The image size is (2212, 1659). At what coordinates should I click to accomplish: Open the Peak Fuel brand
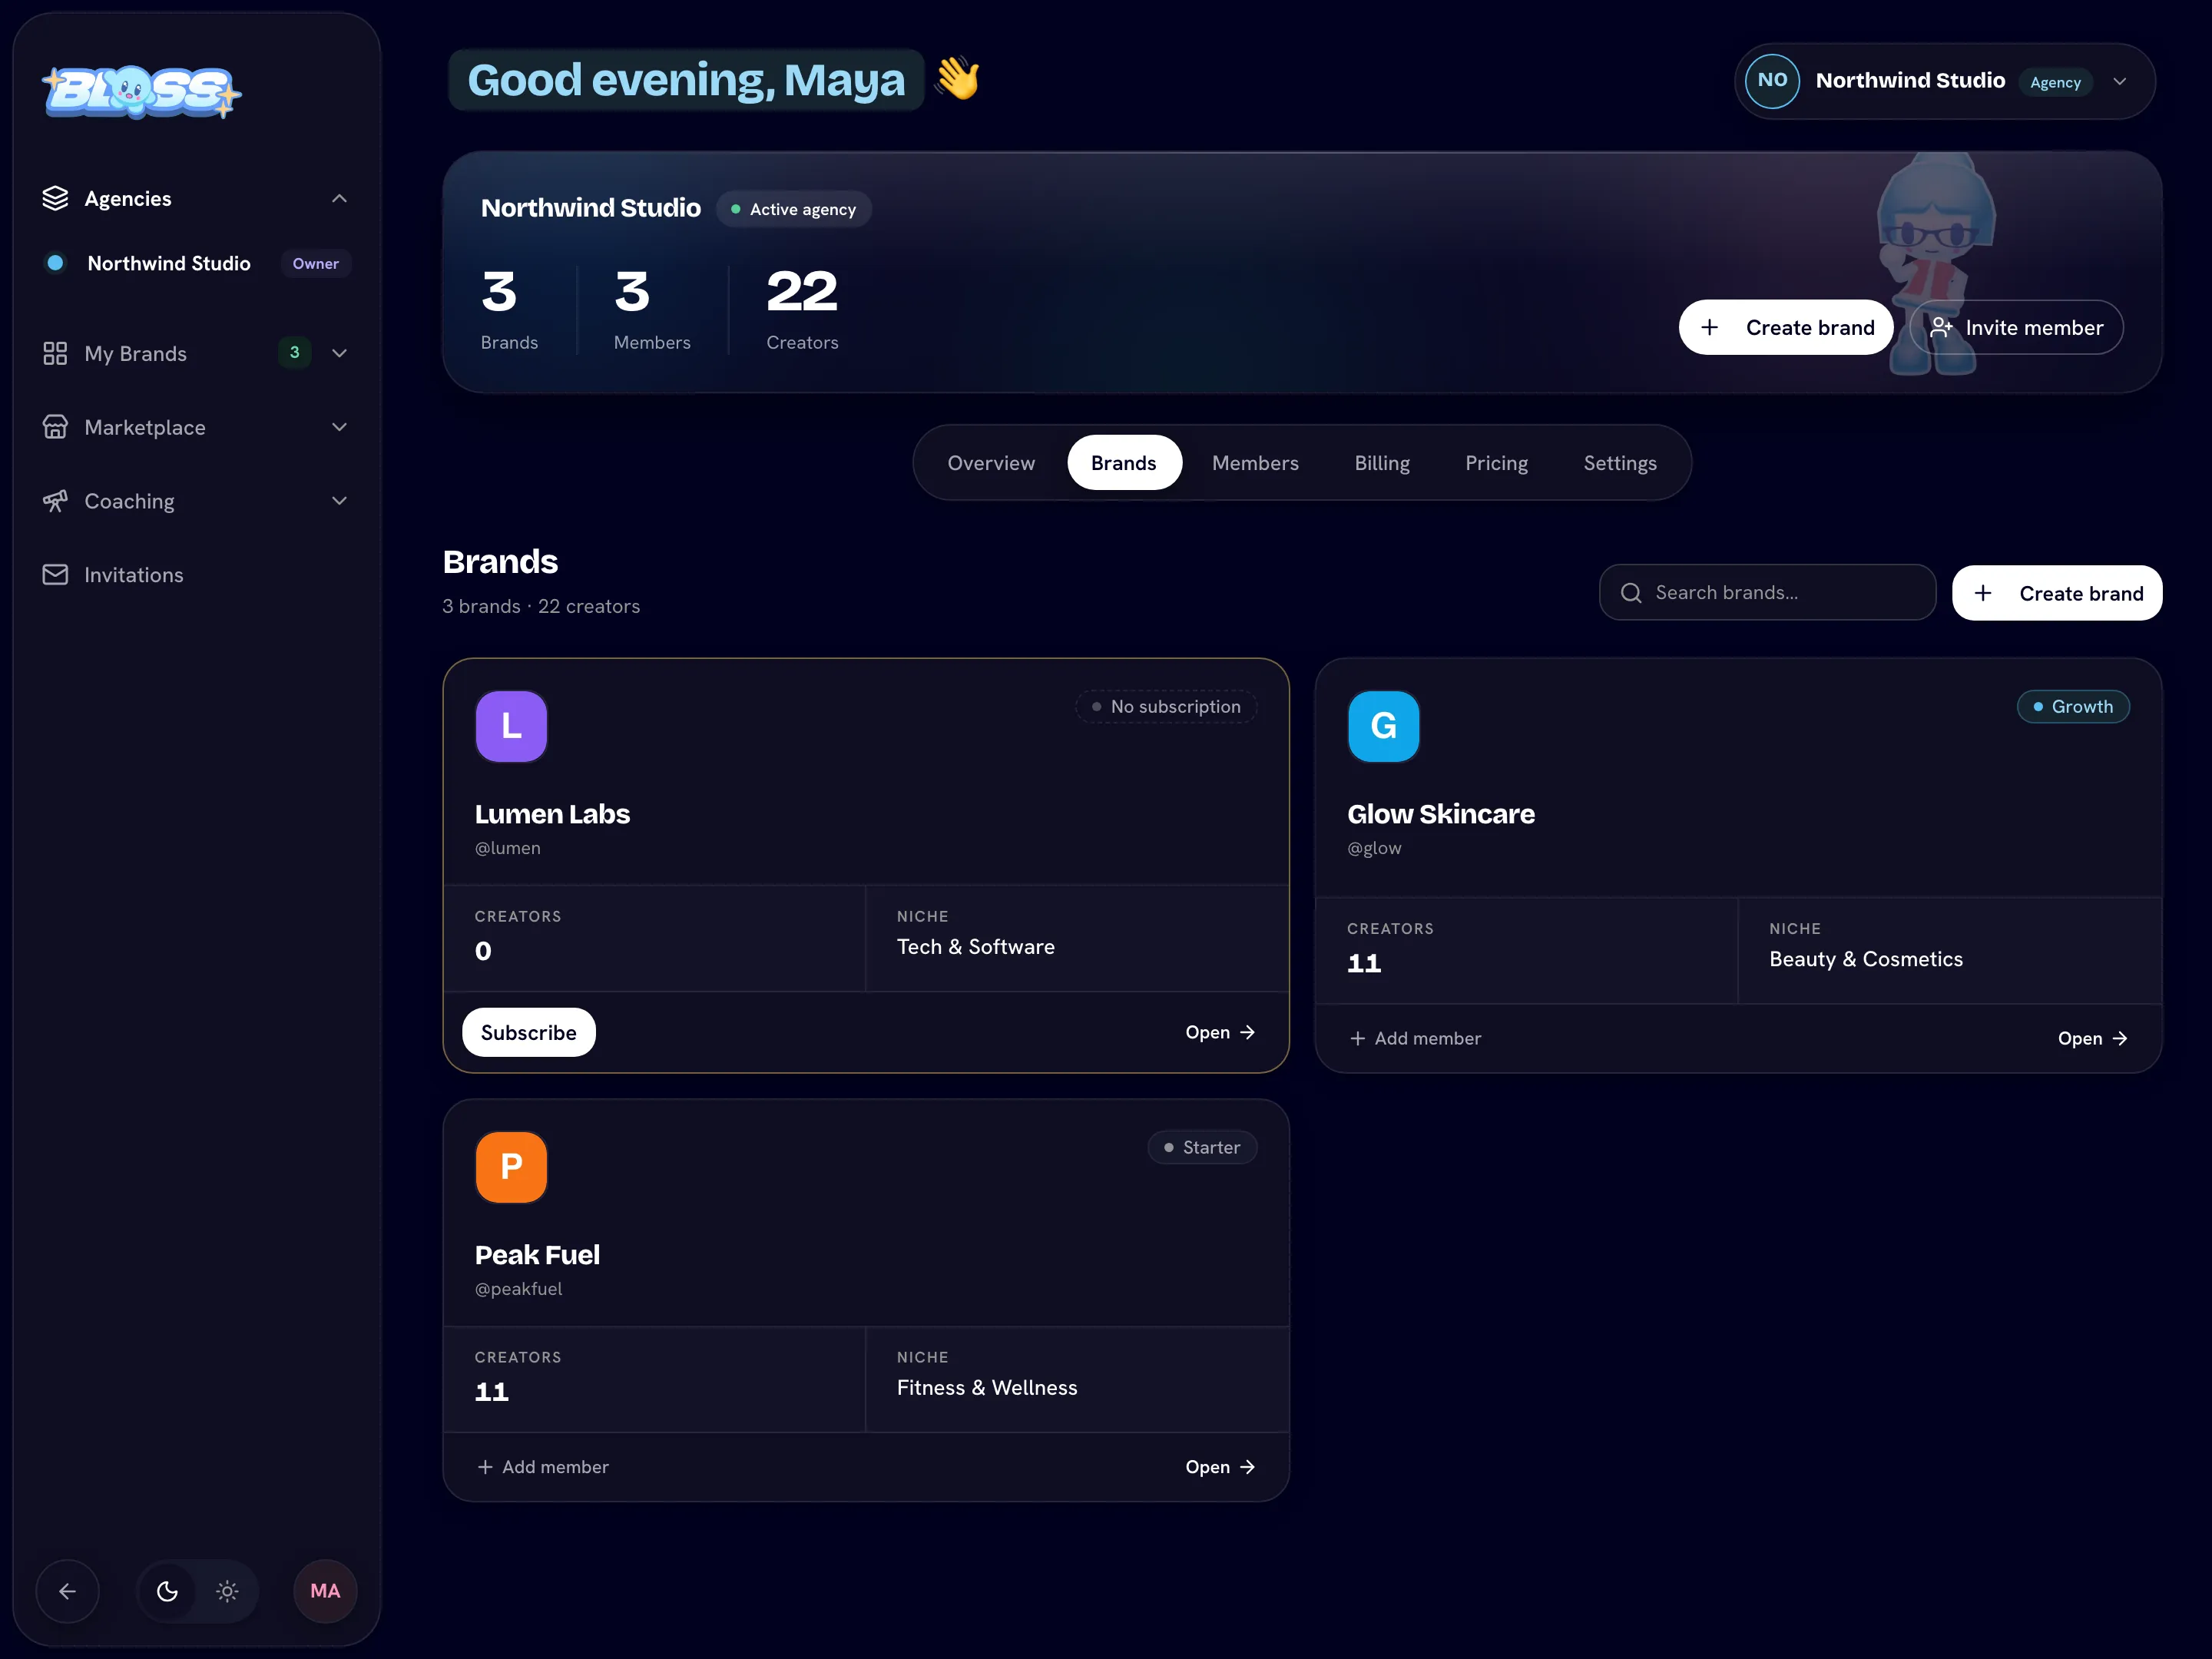point(1220,1467)
